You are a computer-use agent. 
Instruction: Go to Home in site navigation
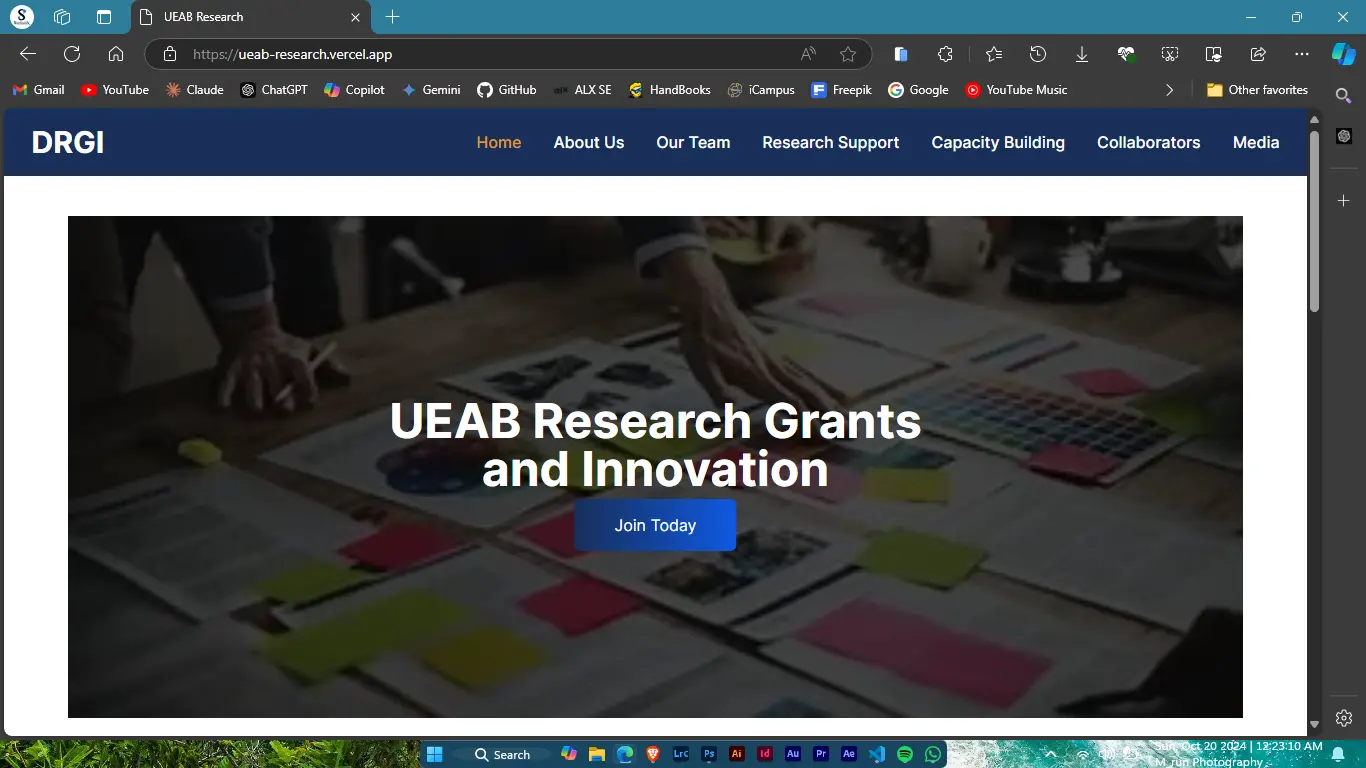tap(499, 143)
